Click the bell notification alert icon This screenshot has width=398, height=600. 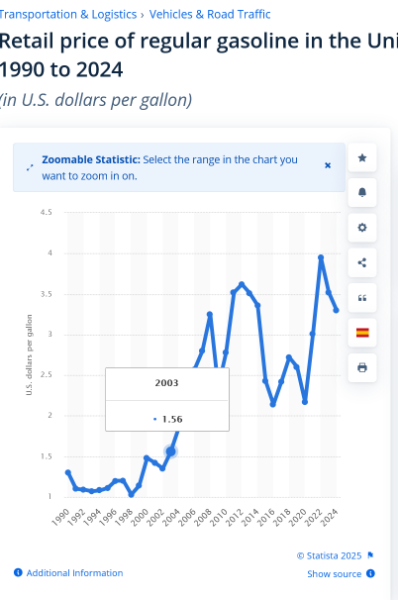(362, 192)
